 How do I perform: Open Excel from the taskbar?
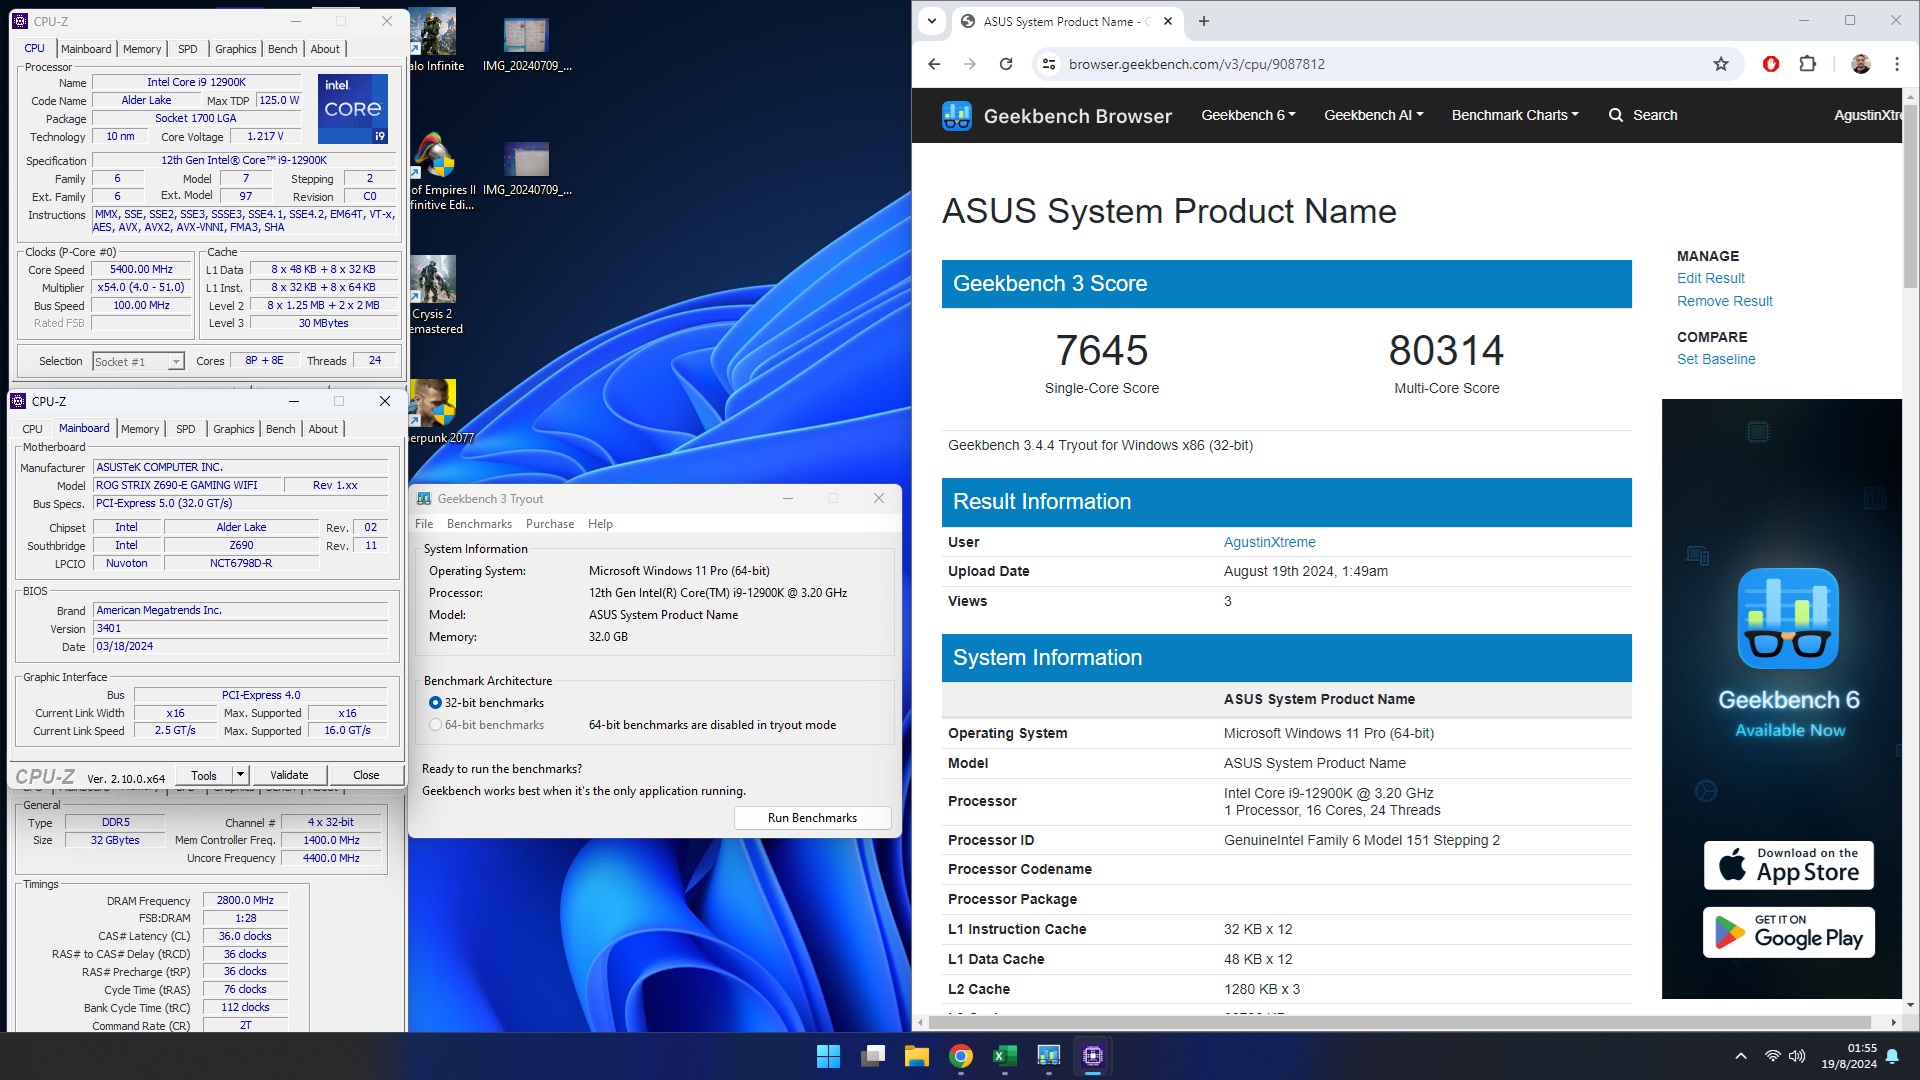1005,1056
